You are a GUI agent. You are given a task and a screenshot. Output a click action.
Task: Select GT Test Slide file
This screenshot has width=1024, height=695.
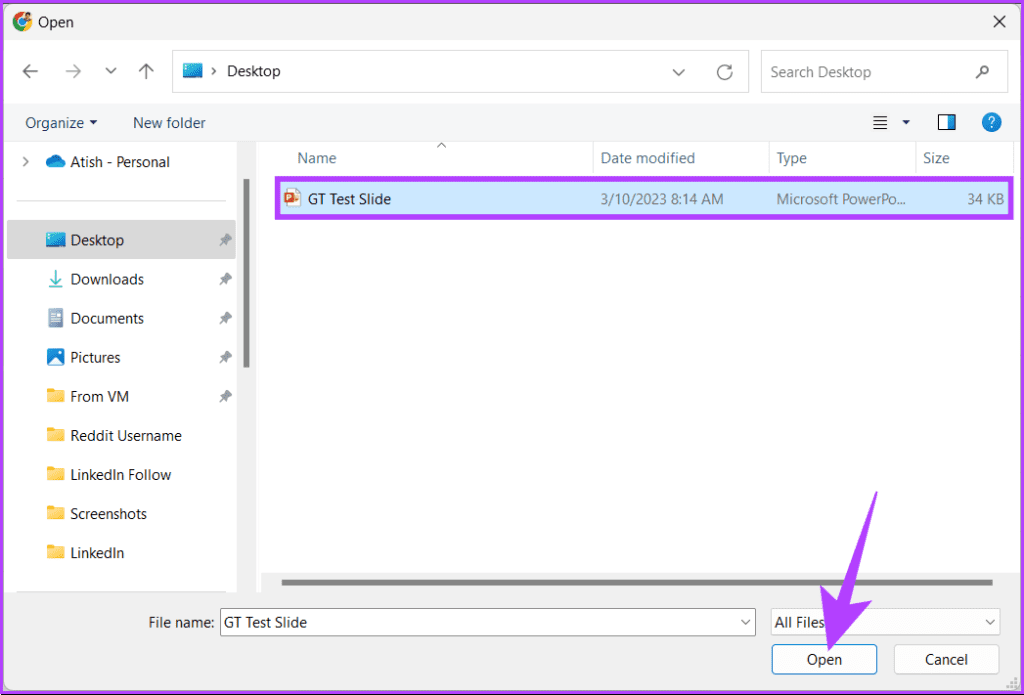point(643,199)
